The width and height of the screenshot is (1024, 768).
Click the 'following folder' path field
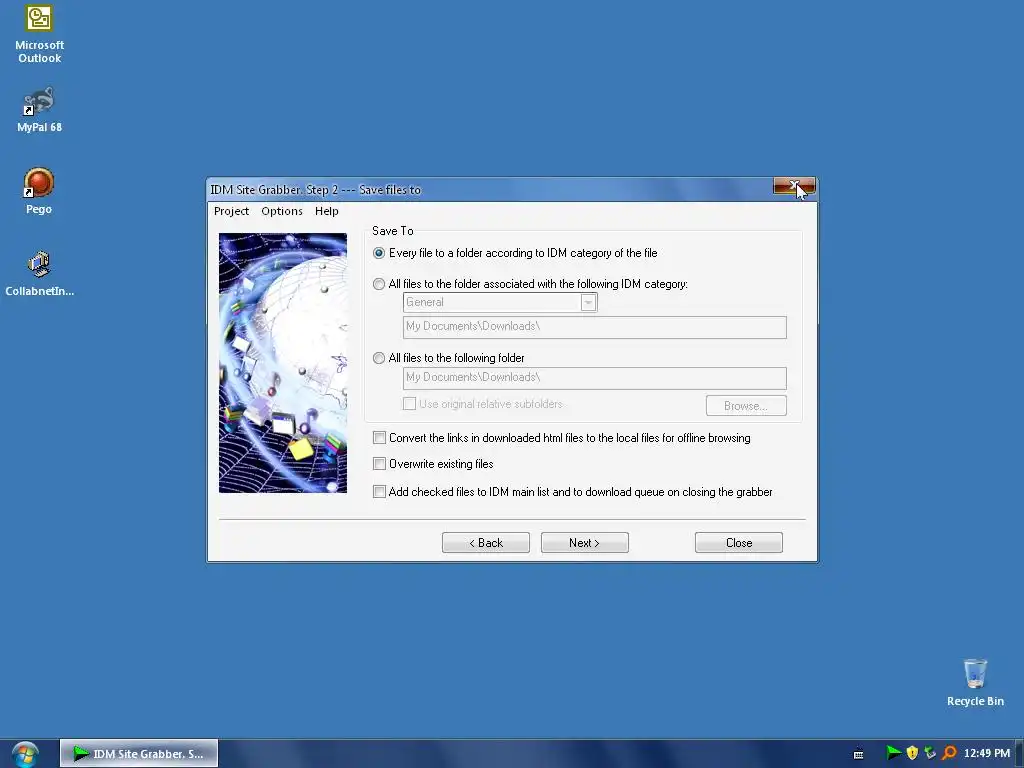[594, 378]
